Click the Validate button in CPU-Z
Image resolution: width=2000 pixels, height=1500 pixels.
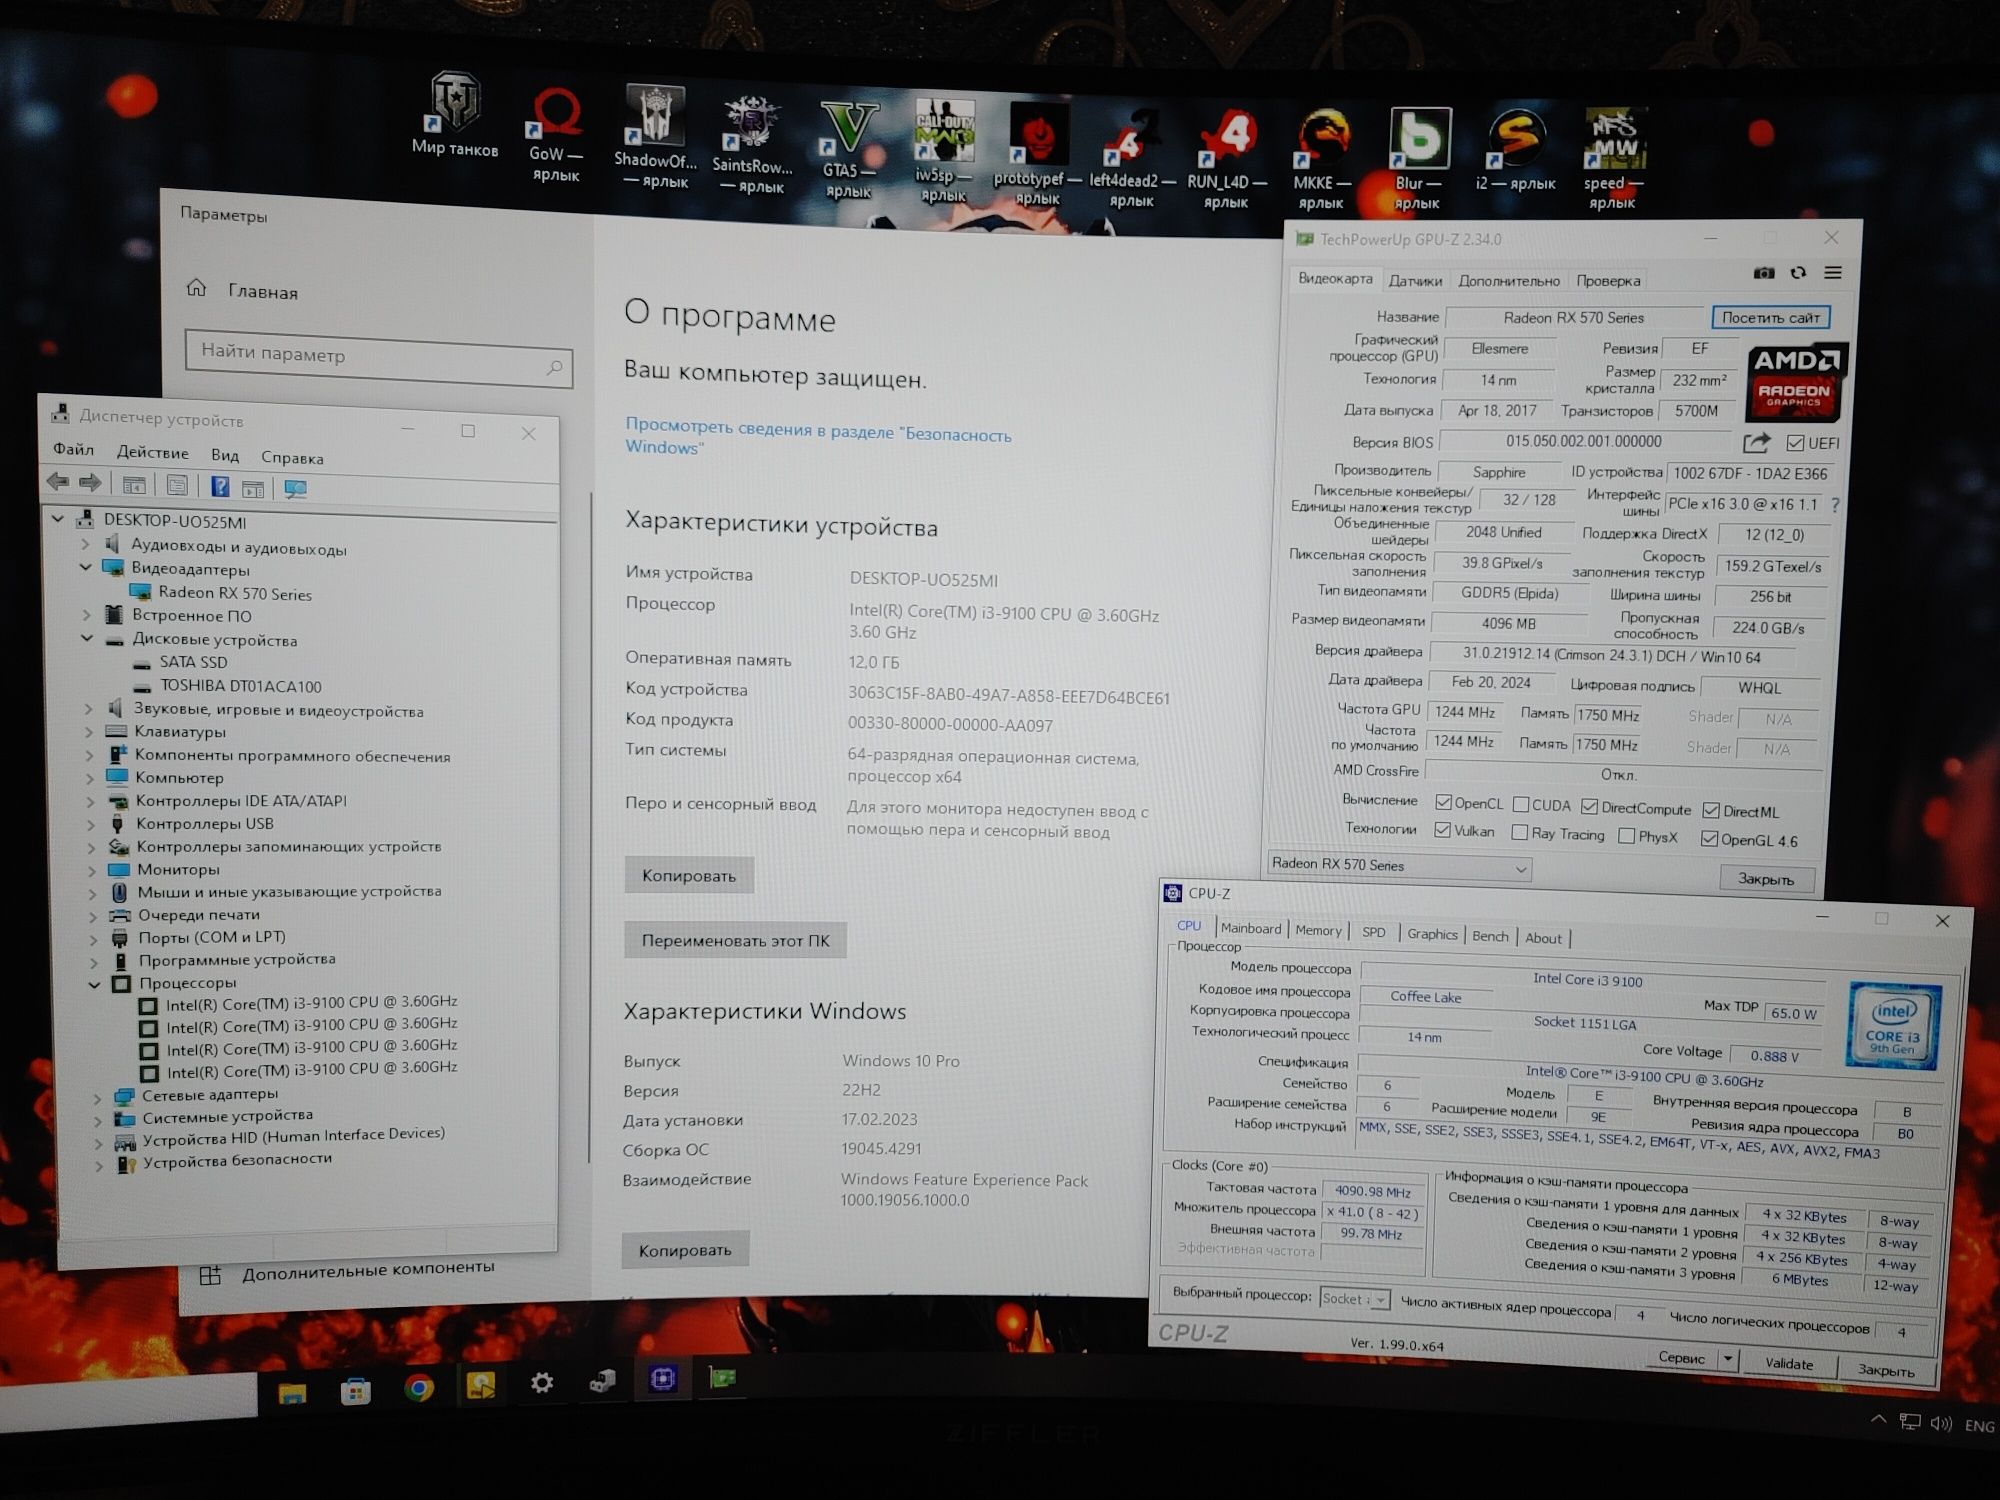(1788, 1364)
